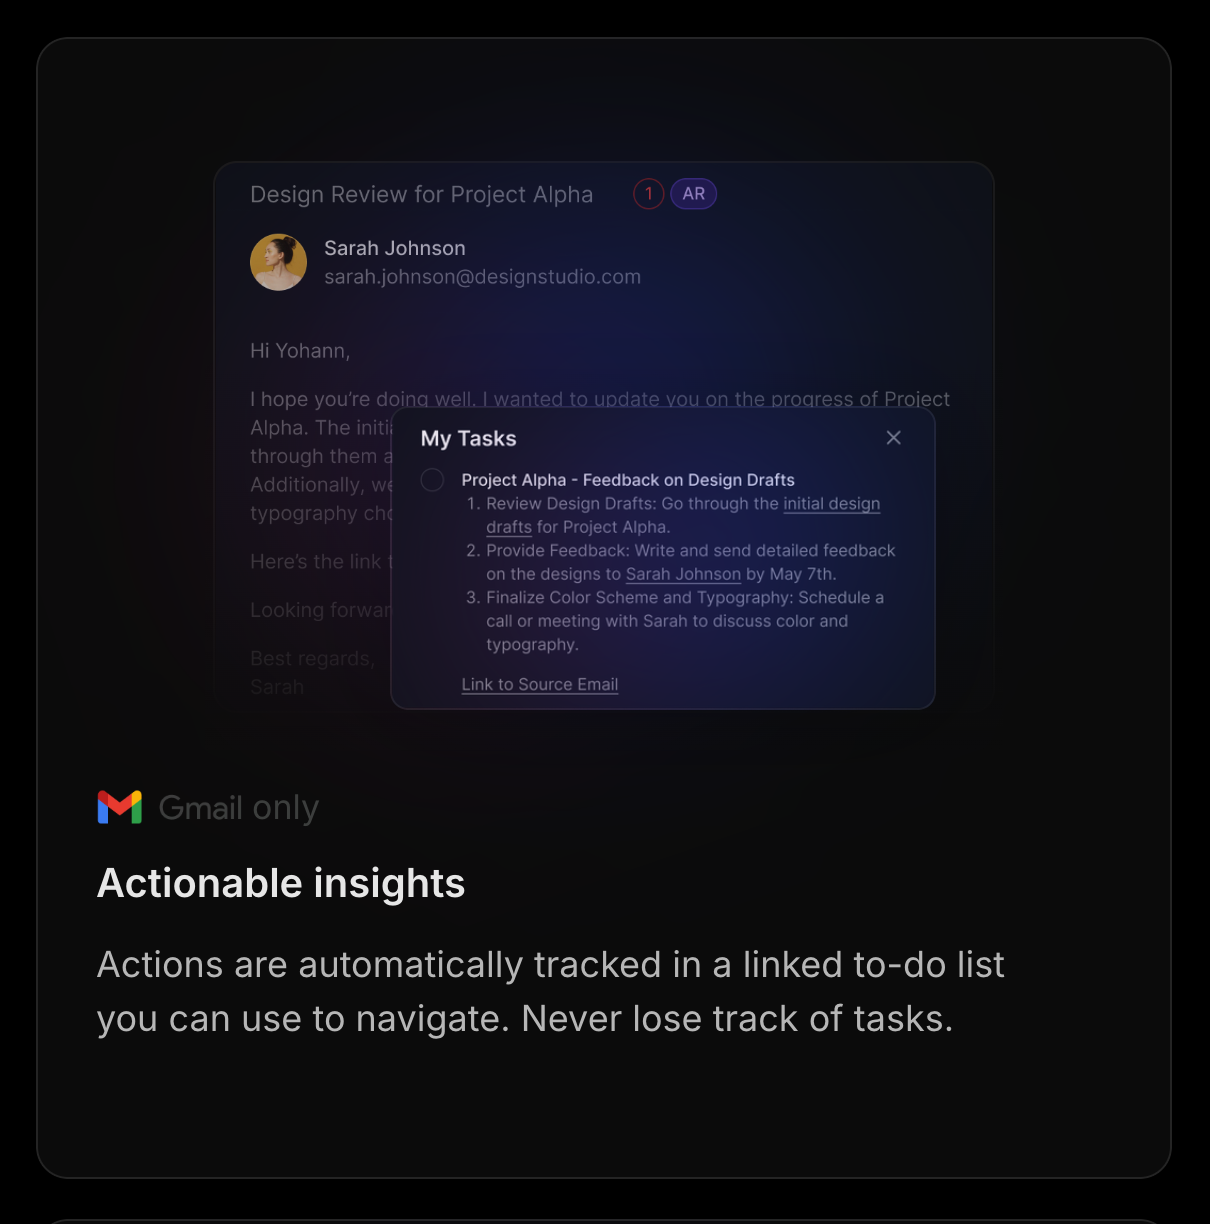Click the "Provide Feedback" step text

[690, 551]
